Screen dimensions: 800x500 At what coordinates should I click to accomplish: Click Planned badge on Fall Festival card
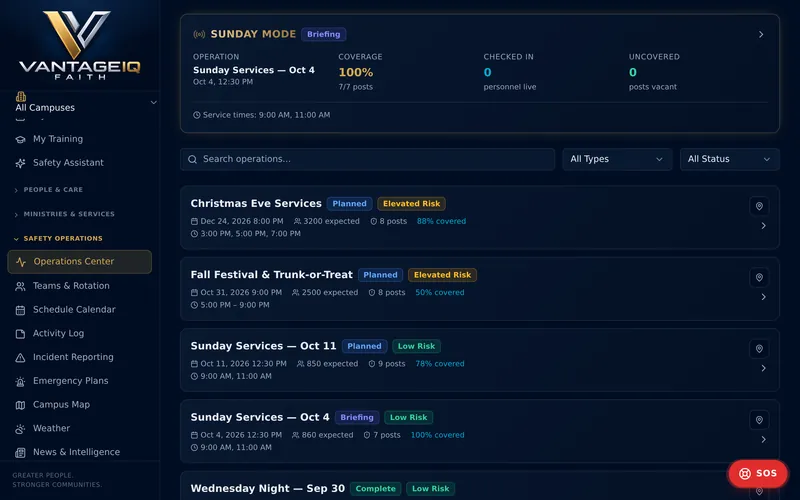[380, 275]
